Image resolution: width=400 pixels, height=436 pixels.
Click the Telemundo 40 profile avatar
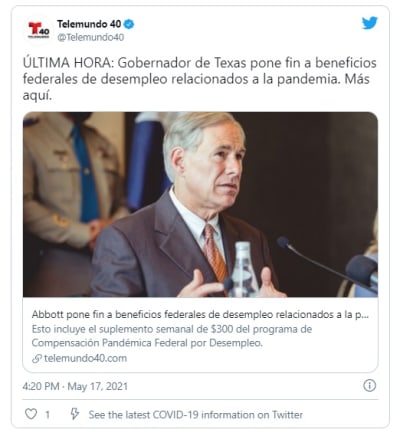39,30
